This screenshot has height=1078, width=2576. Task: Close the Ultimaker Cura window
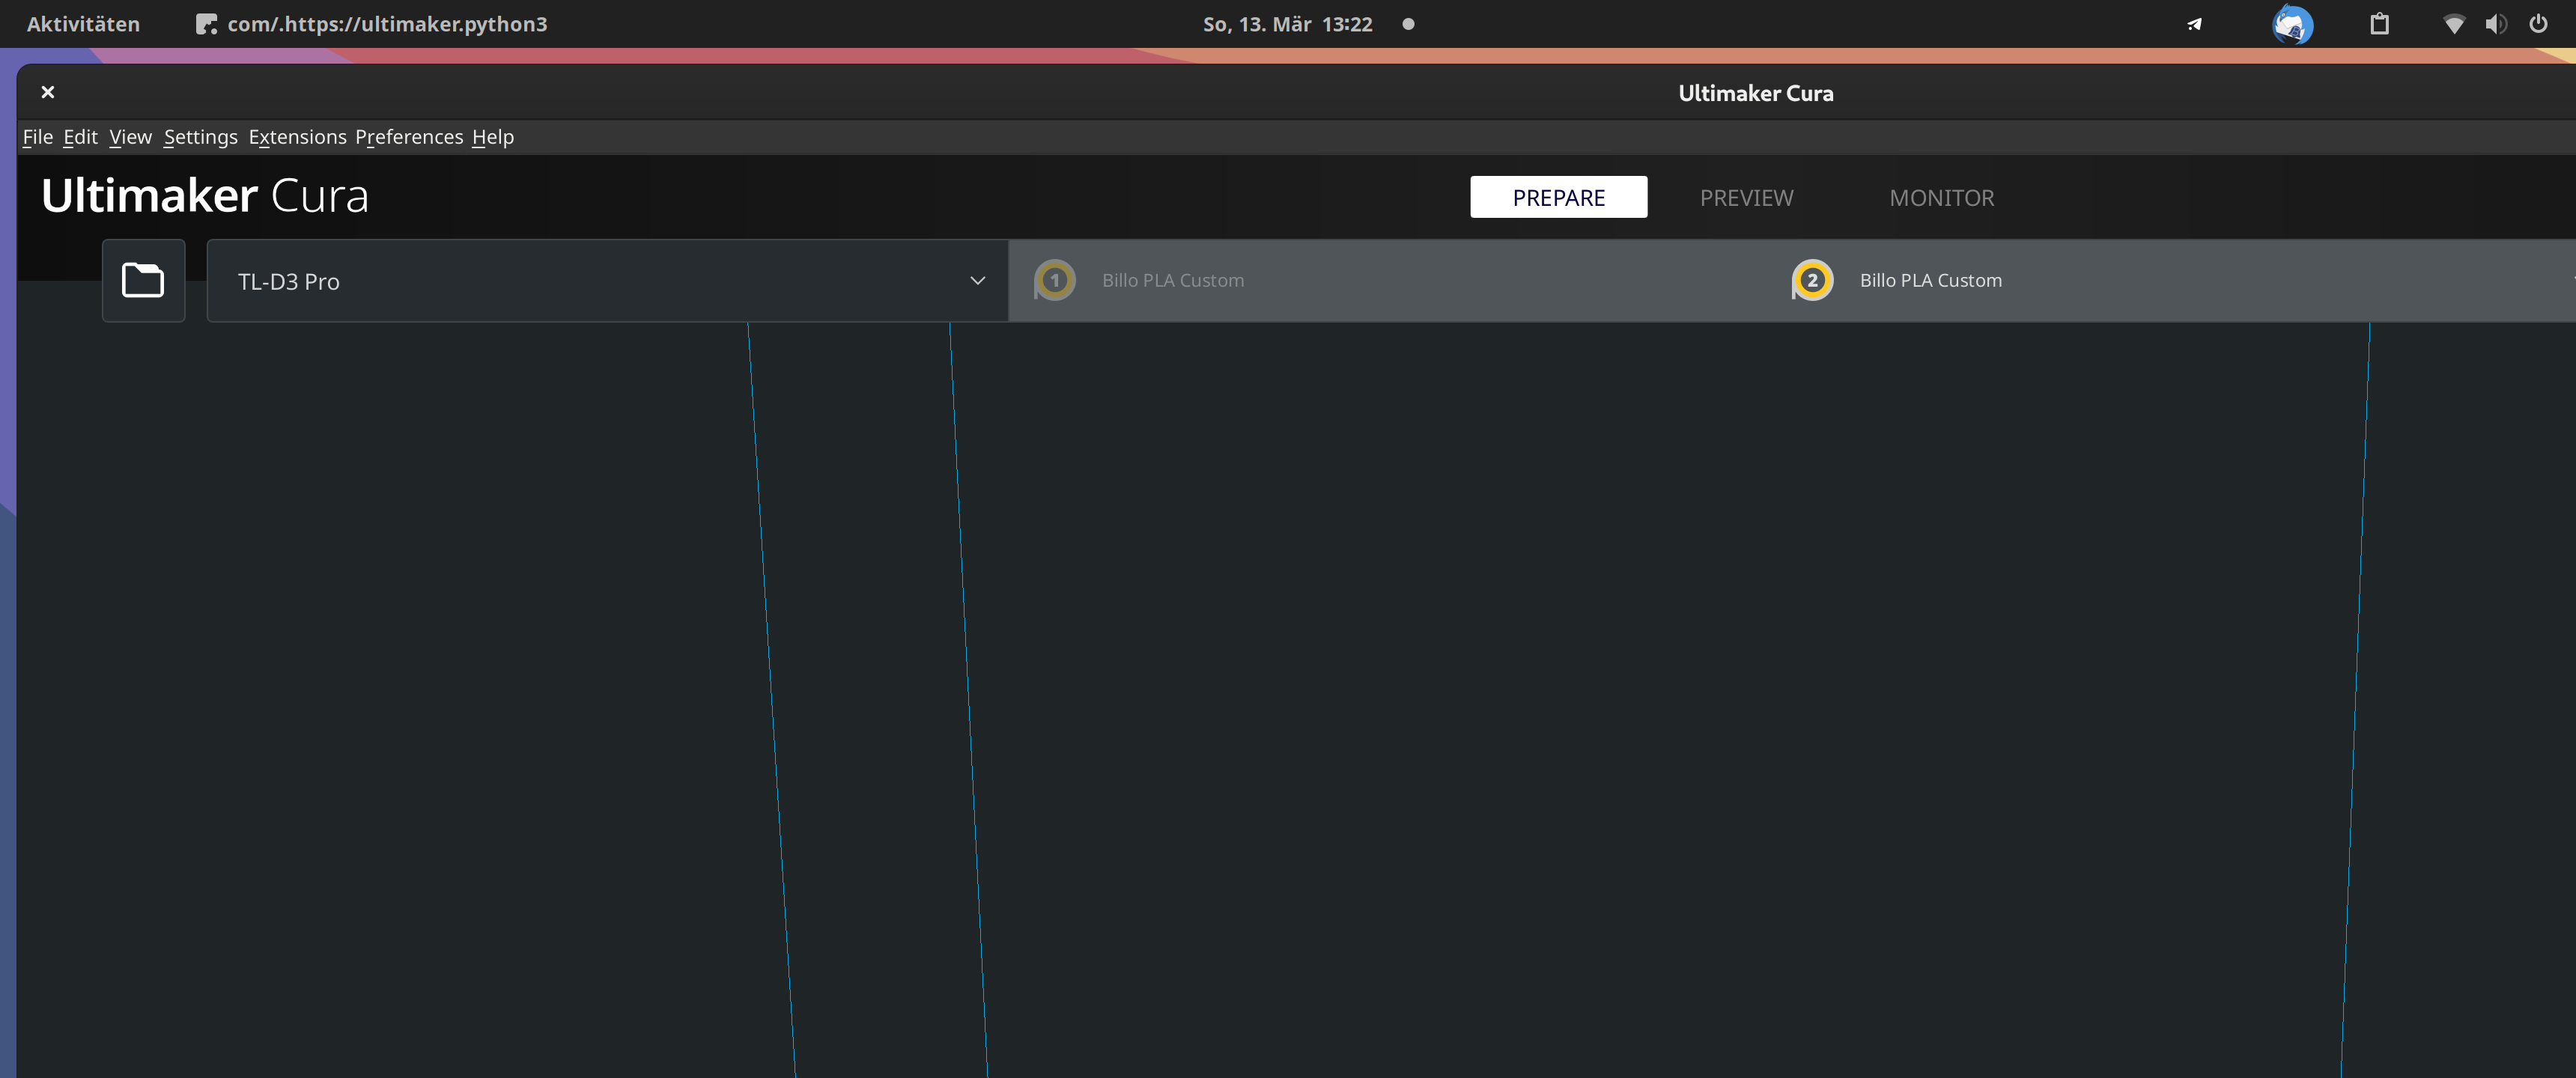(47, 92)
